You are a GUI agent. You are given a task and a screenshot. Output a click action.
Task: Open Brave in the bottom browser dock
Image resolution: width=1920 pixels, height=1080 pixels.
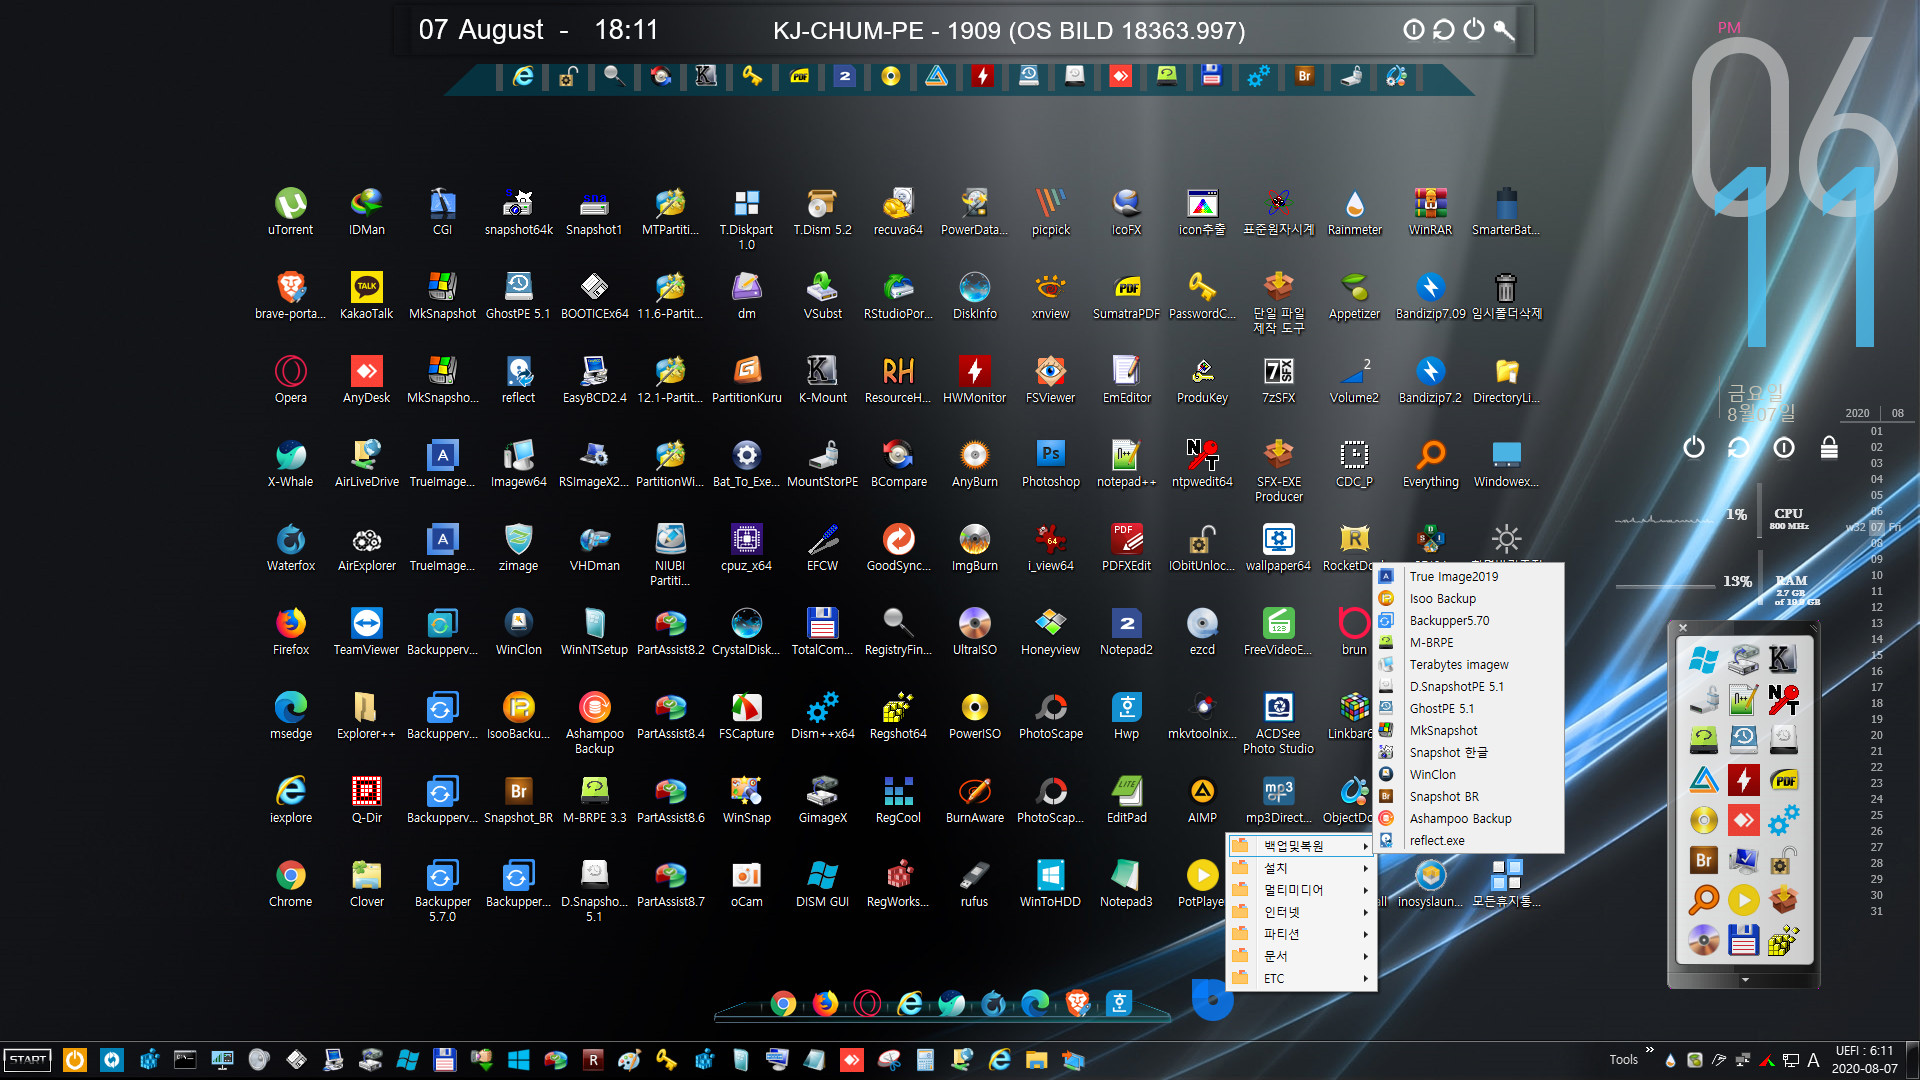tap(1077, 1002)
